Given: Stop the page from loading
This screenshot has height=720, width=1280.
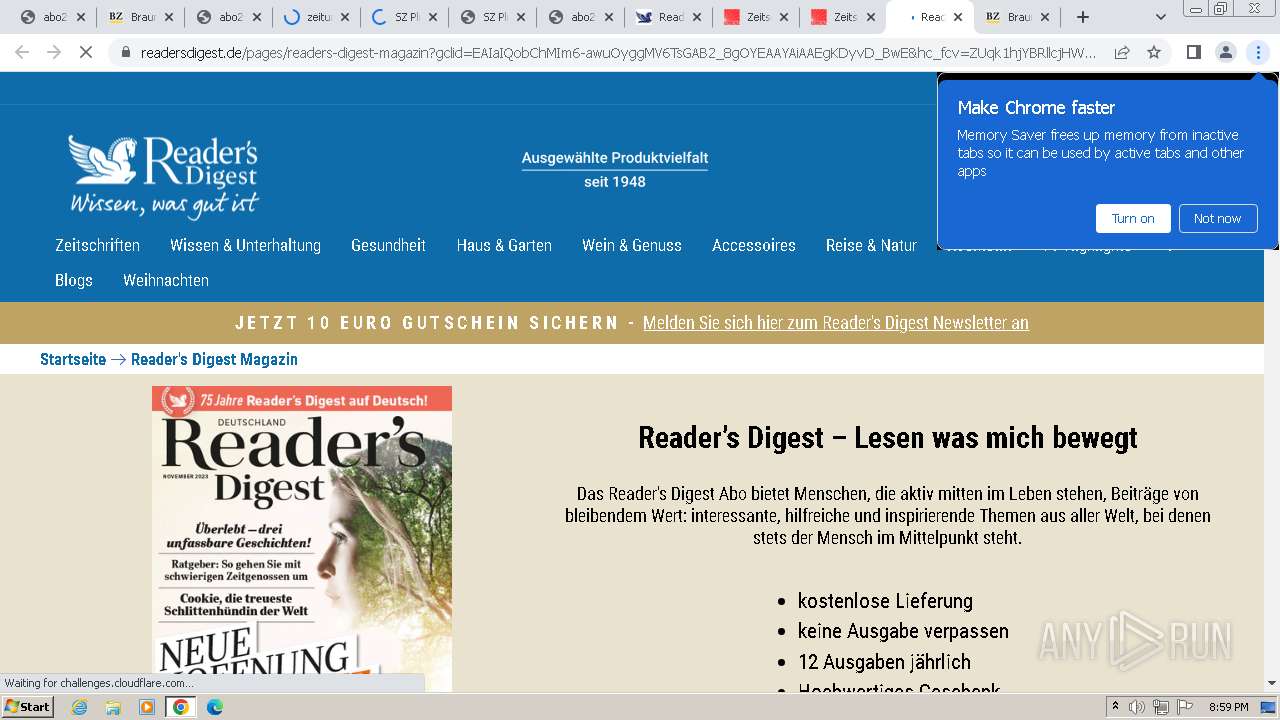Looking at the screenshot, I should pyautogui.click(x=86, y=52).
